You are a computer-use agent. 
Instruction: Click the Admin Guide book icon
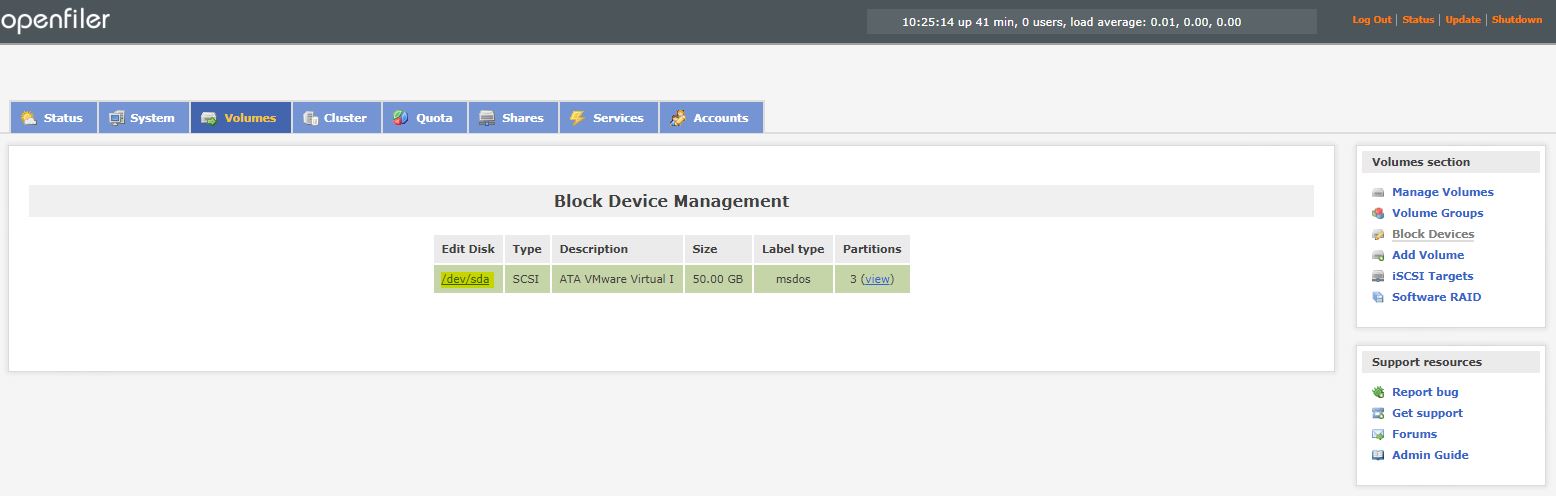(1378, 455)
